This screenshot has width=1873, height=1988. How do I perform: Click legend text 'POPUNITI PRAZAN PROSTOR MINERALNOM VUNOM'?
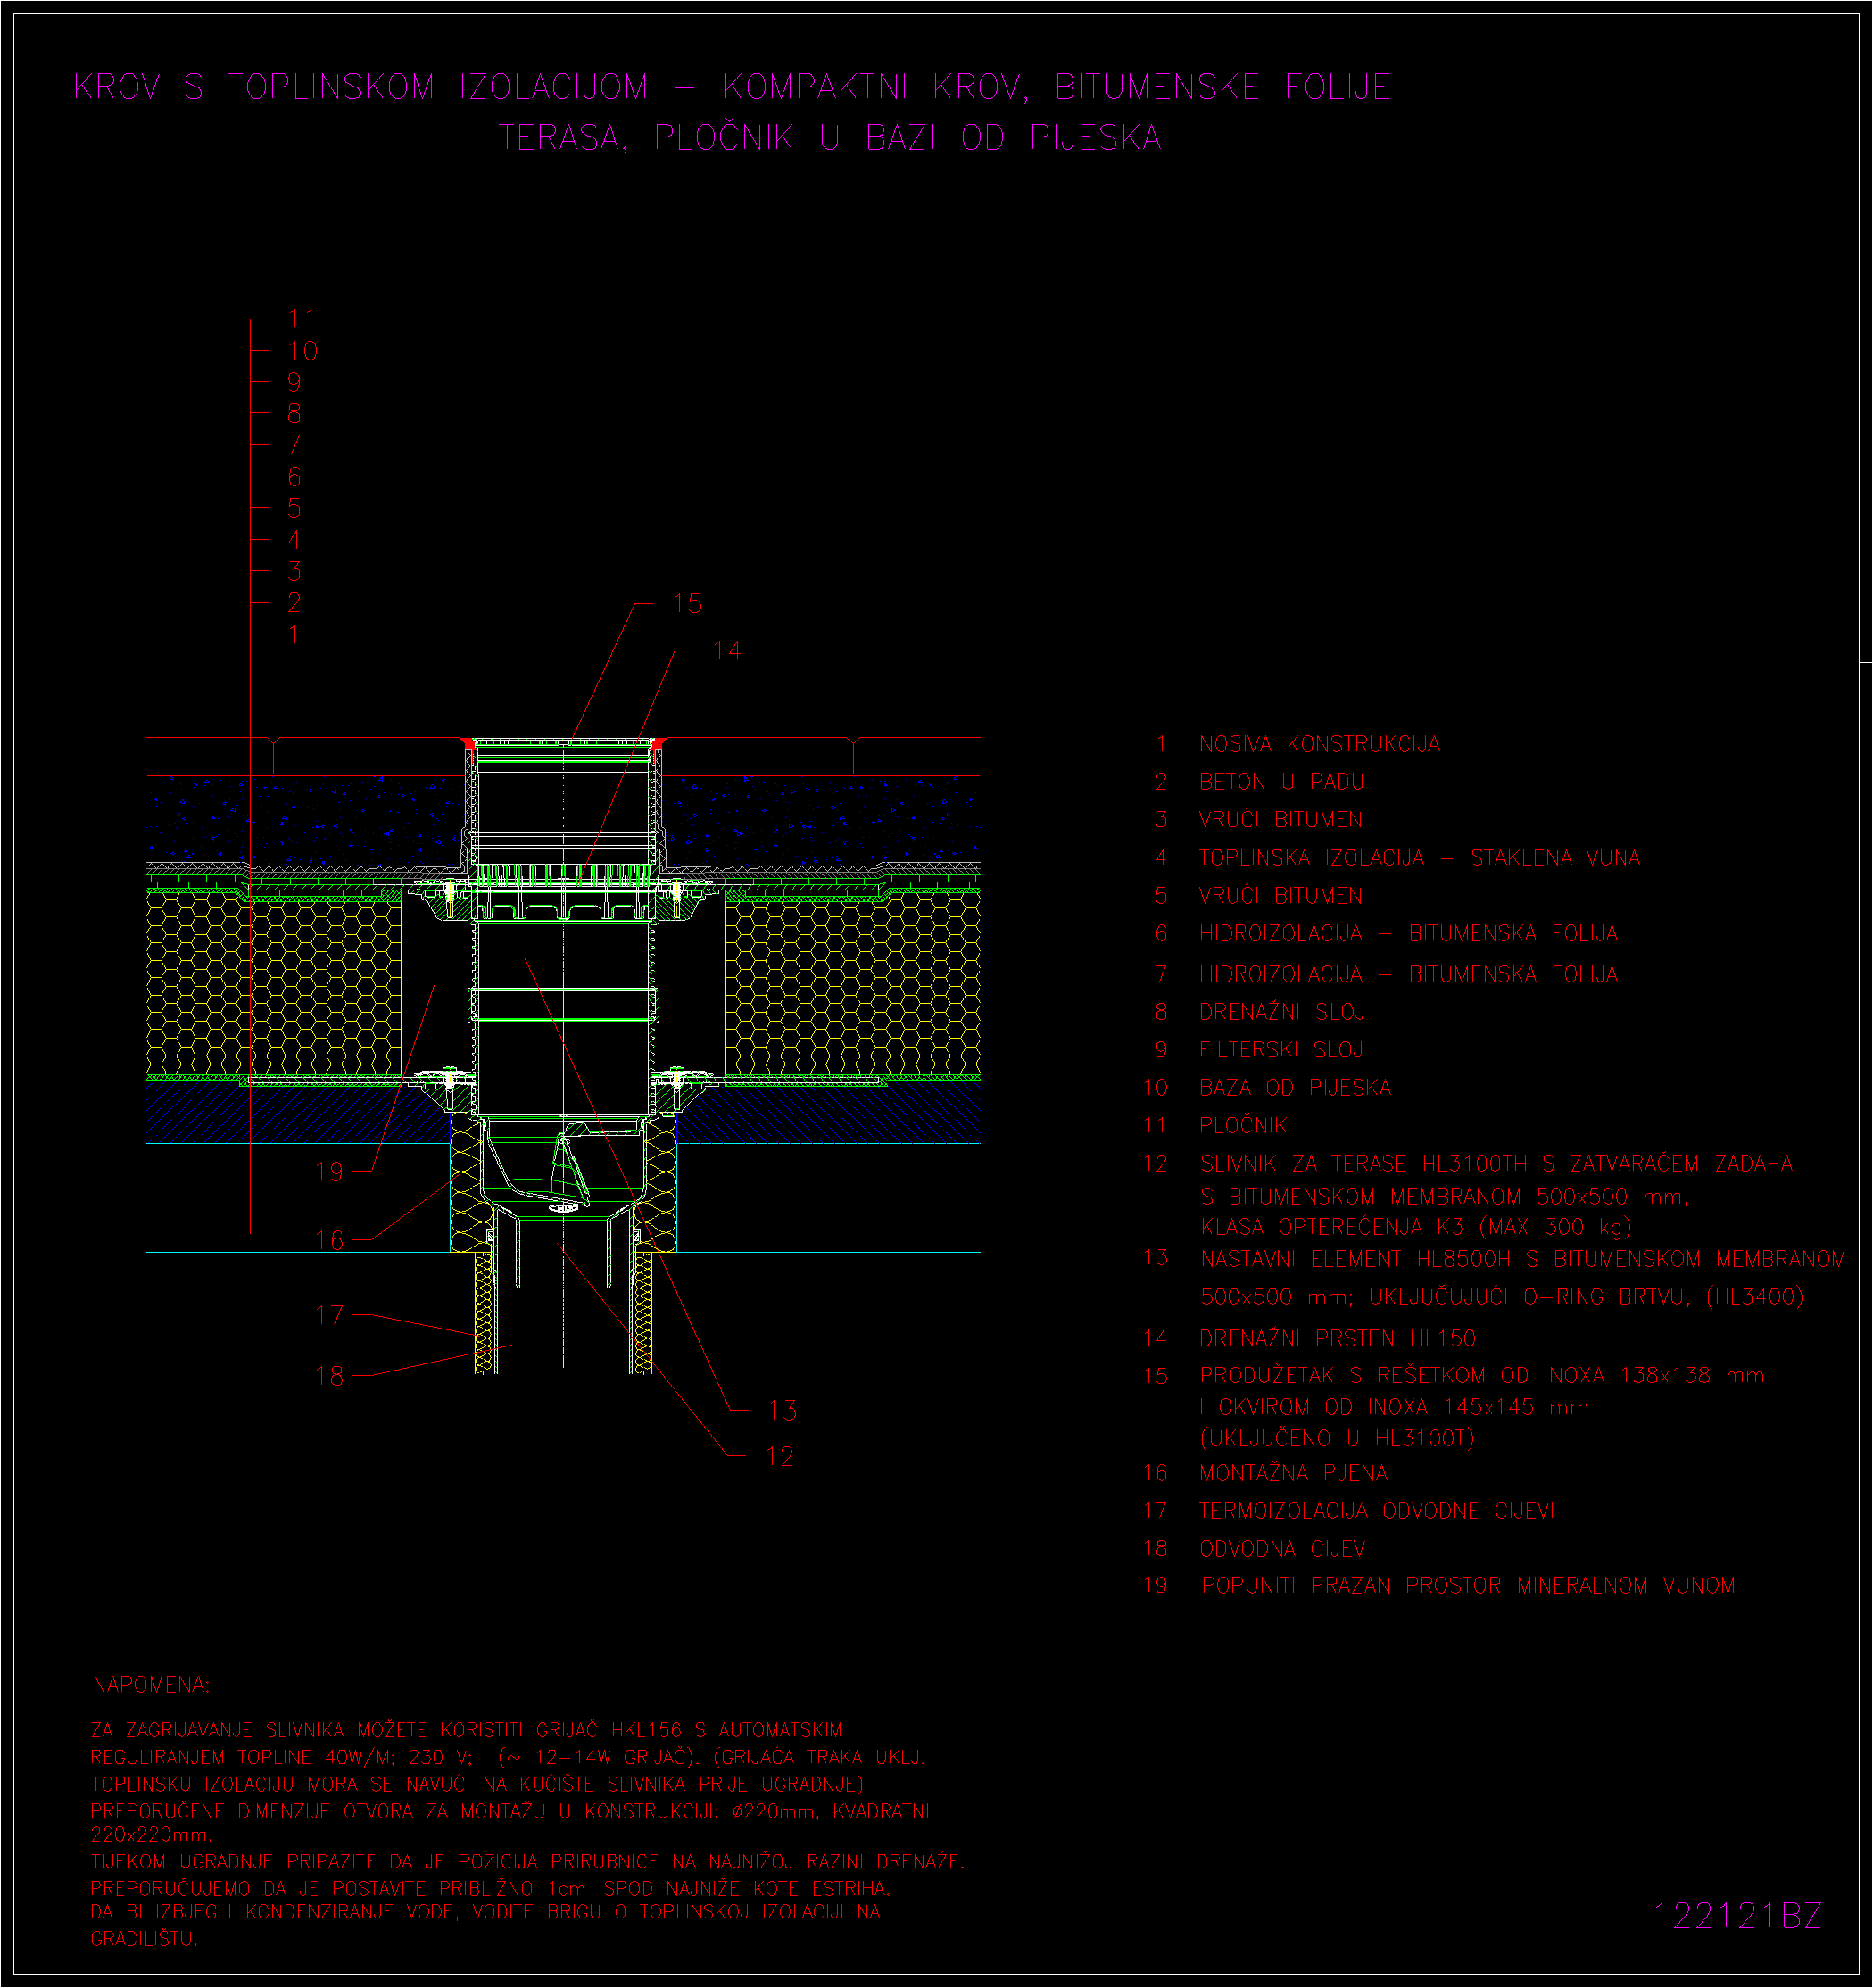1468,1586
